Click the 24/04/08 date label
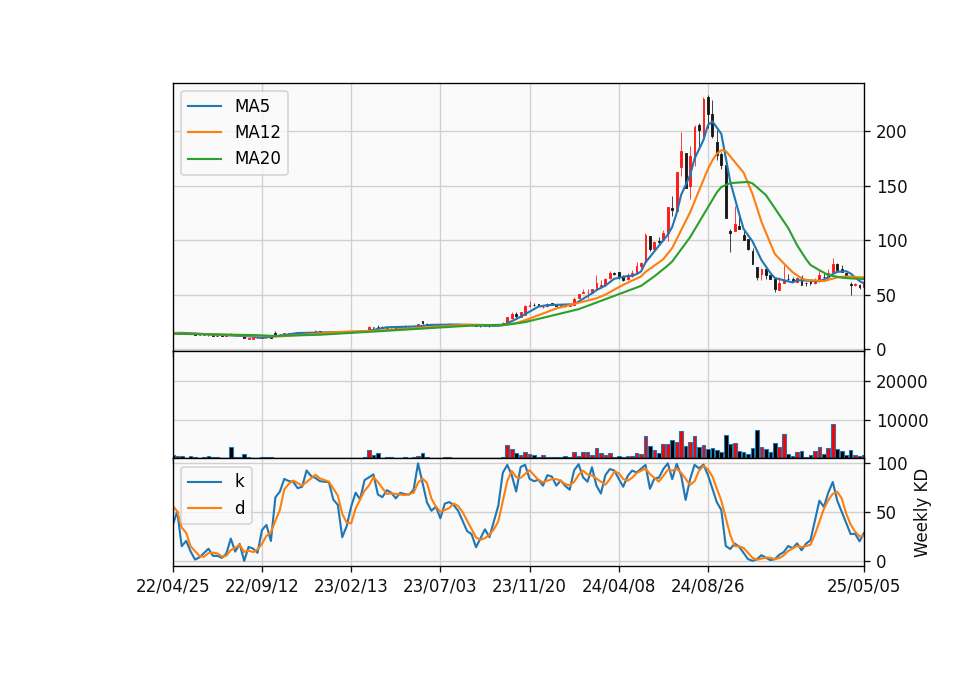The height and width of the screenshot is (690, 960). pyautogui.click(x=618, y=586)
